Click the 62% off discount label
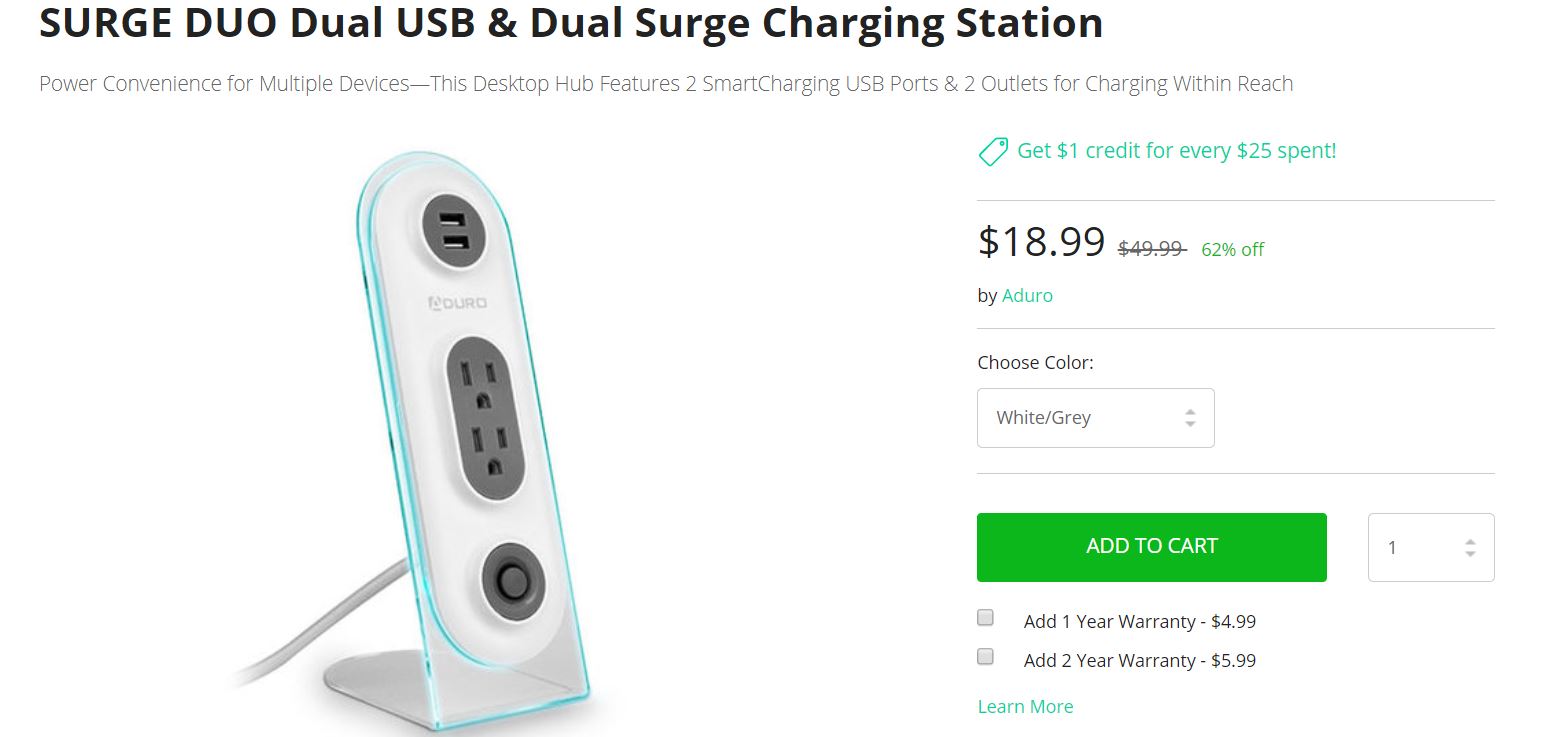The height and width of the screenshot is (737, 1547). [x=1232, y=250]
